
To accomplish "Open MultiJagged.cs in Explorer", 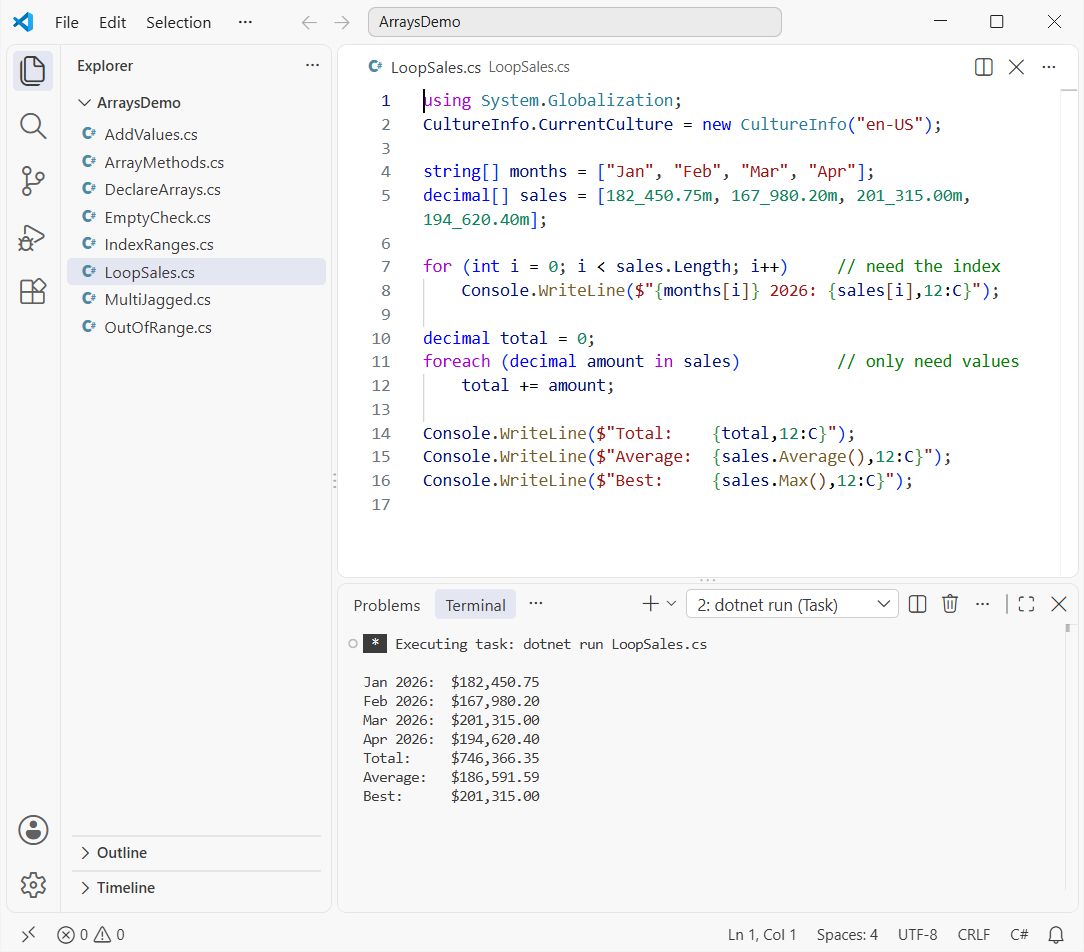I will [x=196, y=299].
